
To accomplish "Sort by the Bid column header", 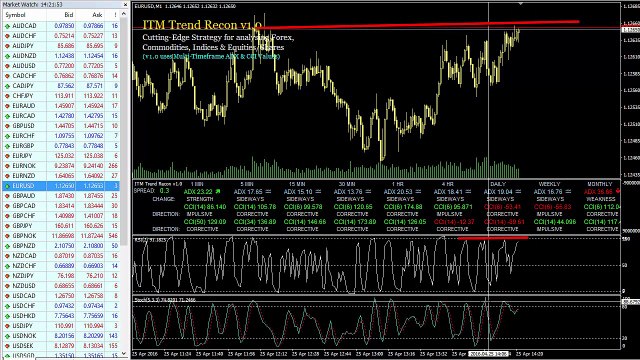I will [x=69, y=15].
